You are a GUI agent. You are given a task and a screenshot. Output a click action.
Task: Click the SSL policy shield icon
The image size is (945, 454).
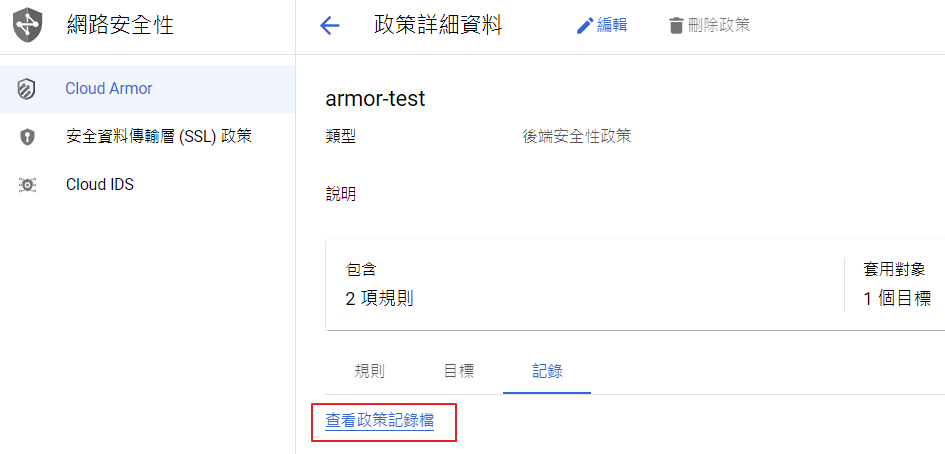click(27, 137)
